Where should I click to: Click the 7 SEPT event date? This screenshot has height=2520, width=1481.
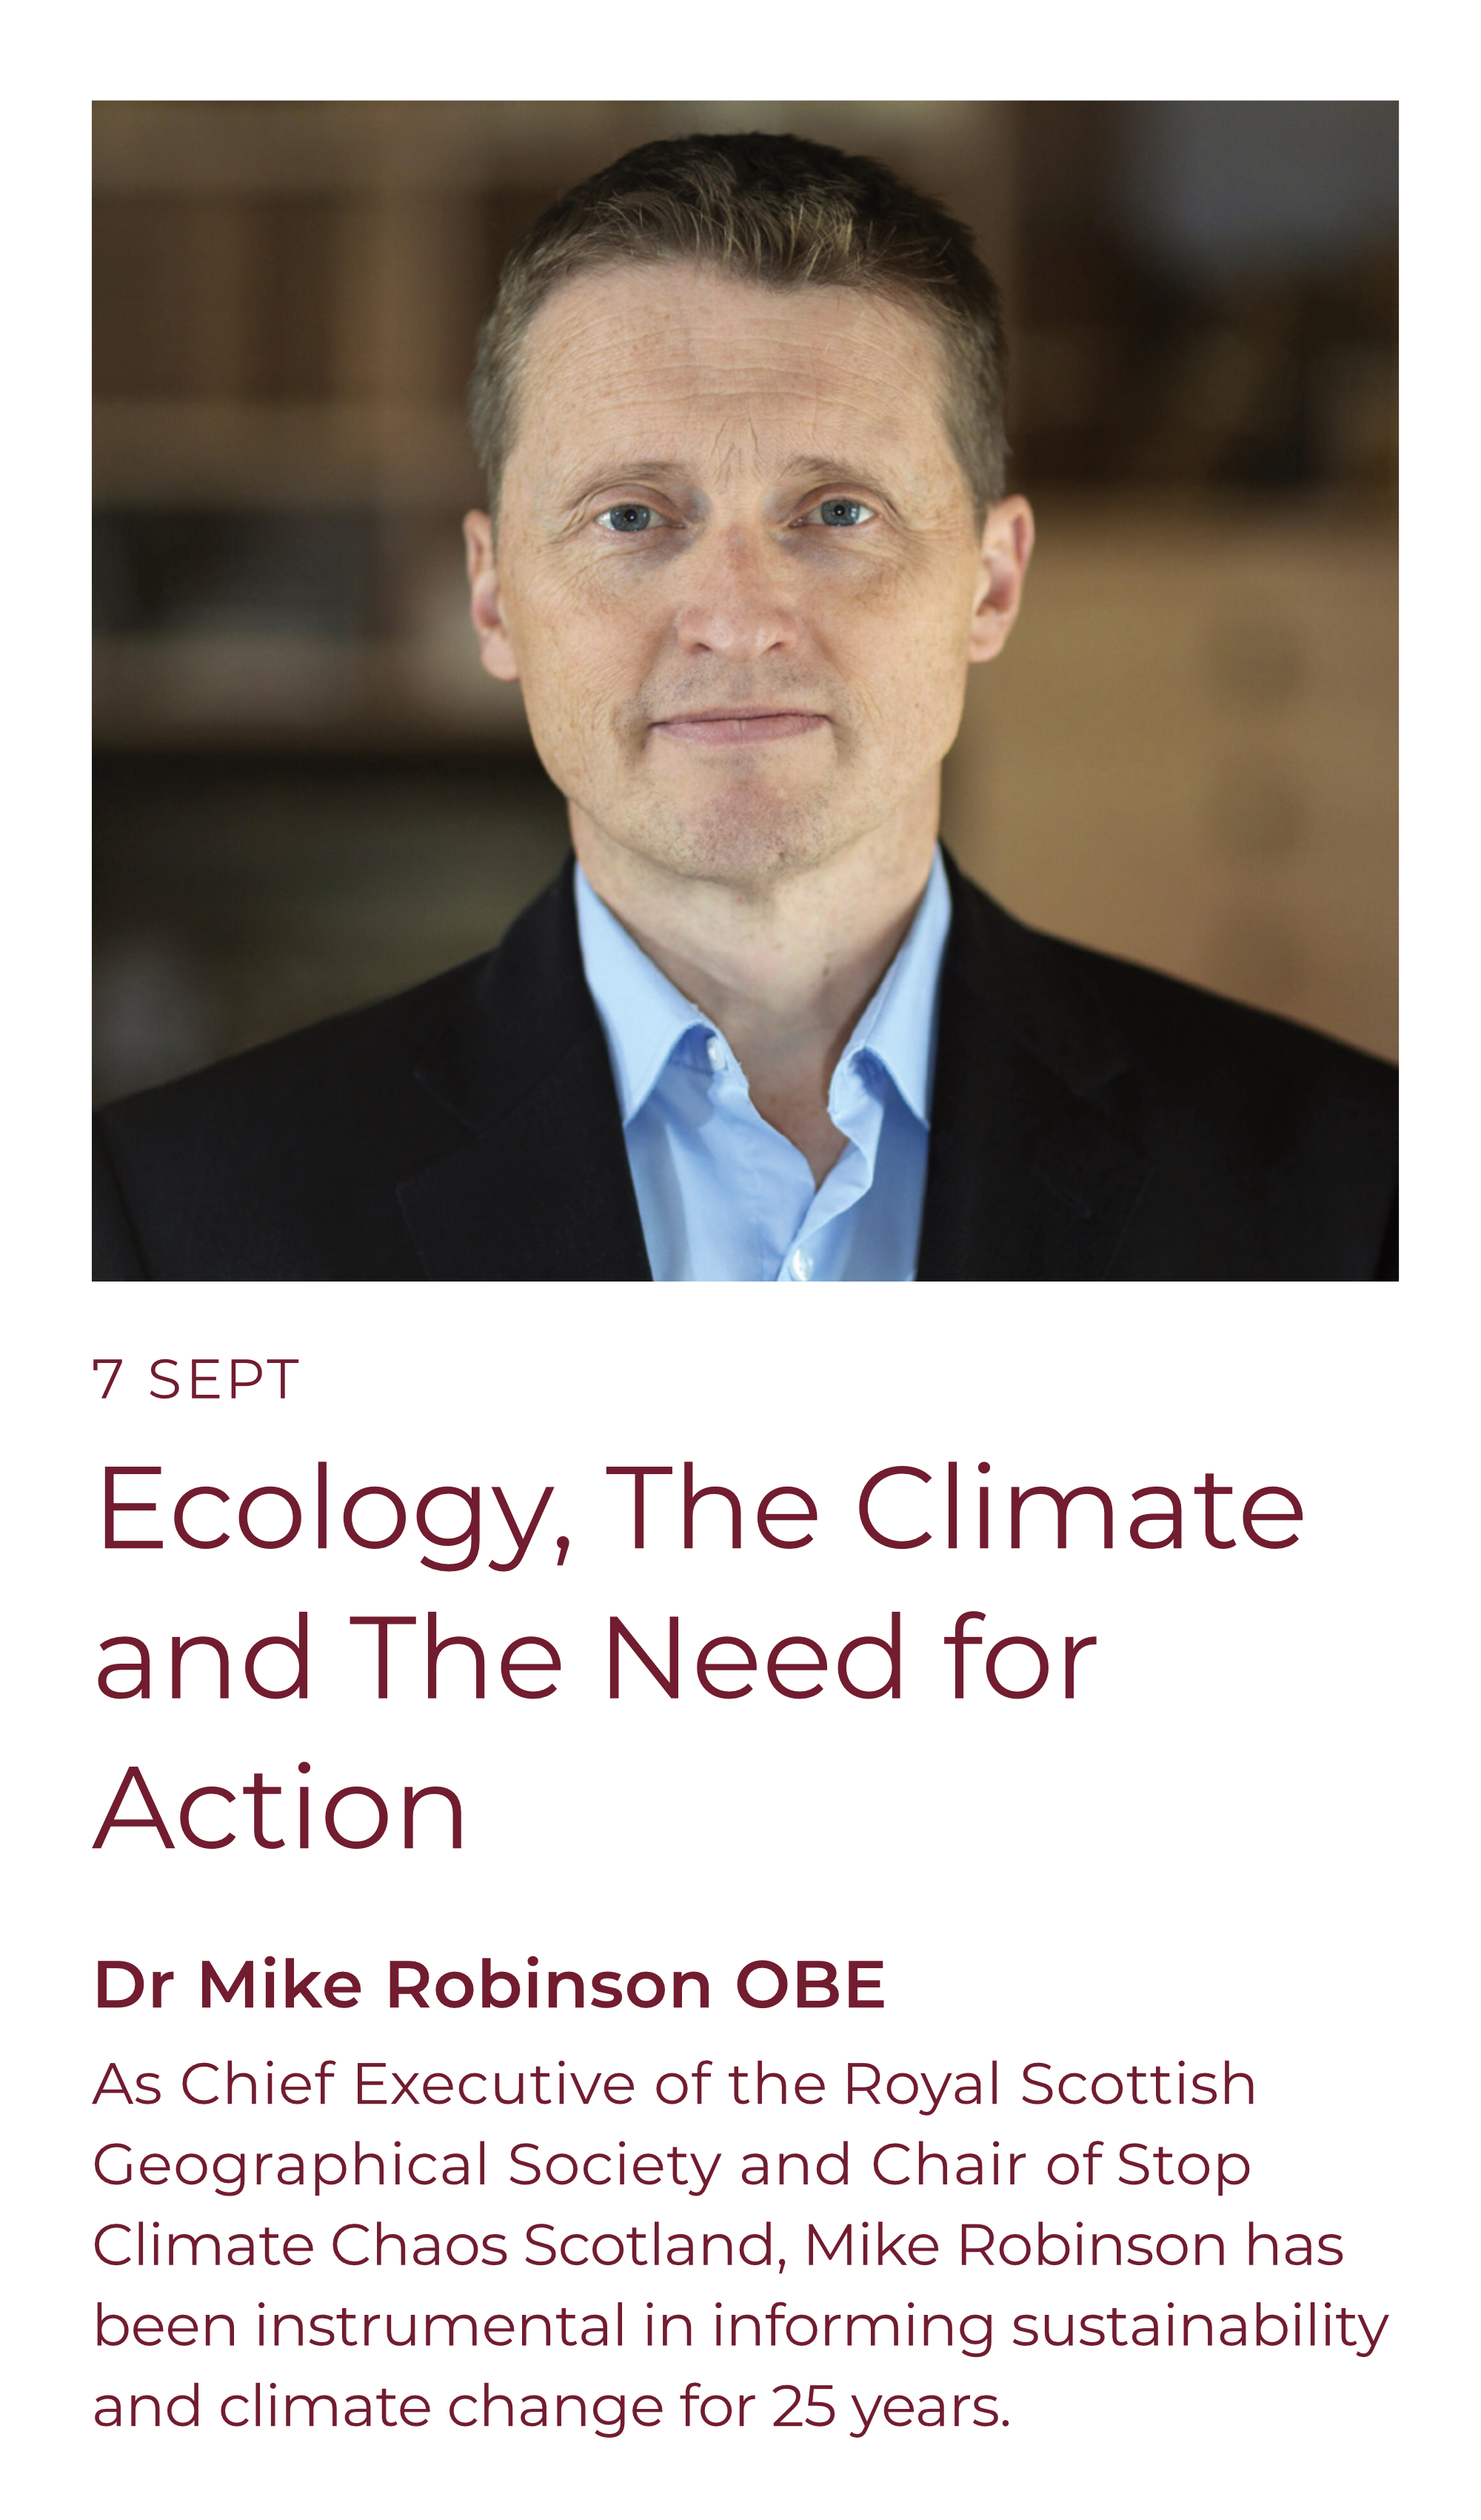pyautogui.click(x=196, y=1380)
